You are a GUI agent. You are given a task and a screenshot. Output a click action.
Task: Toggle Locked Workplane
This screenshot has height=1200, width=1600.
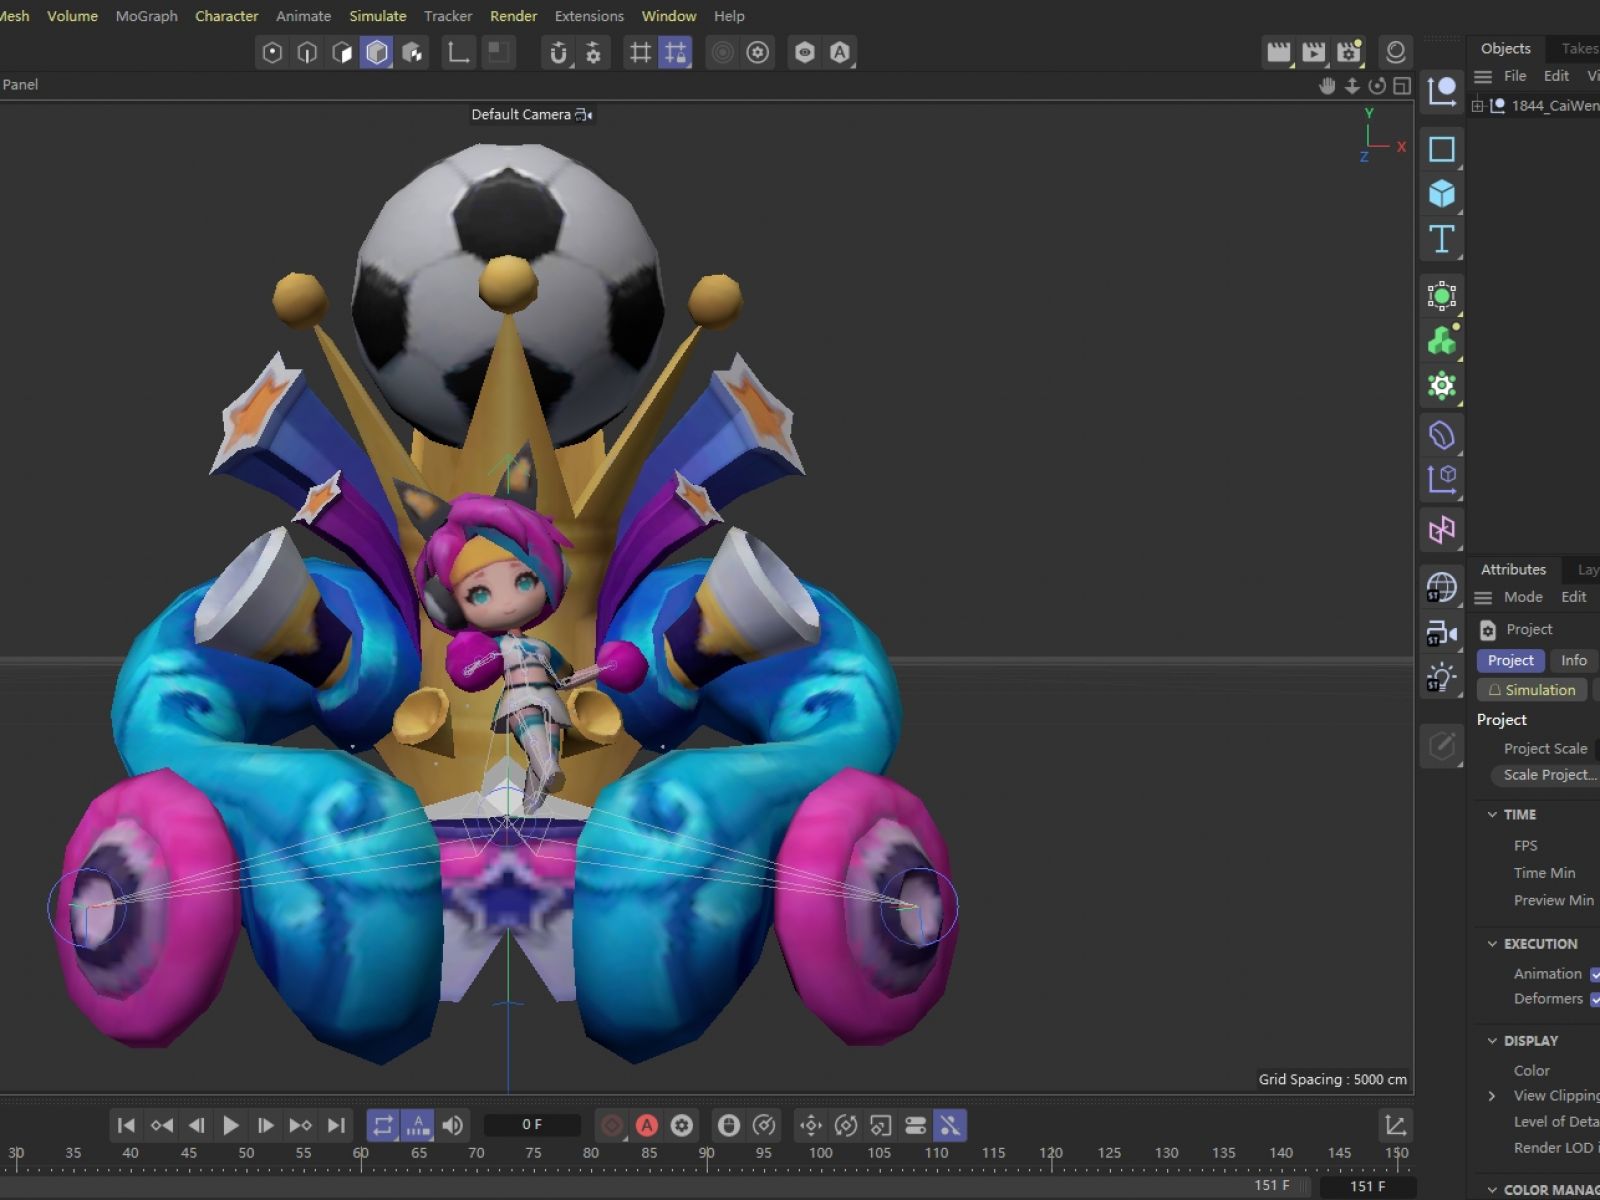[x=675, y=52]
